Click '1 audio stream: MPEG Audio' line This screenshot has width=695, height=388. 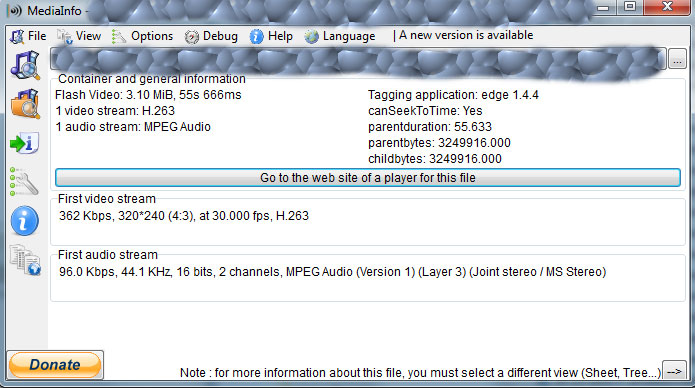click(133, 127)
